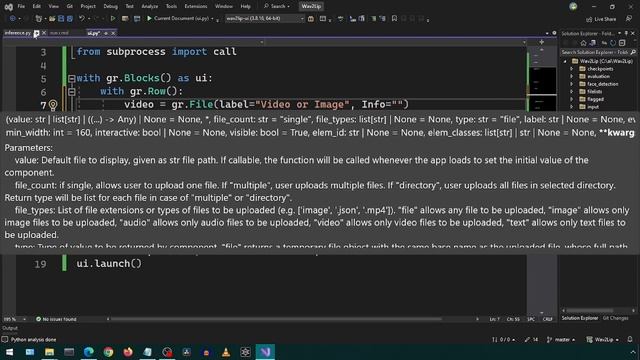640x360 pixels.
Task: Click the New Item toolbar icon
Action: pyautogui.click(x=38, y=18)
